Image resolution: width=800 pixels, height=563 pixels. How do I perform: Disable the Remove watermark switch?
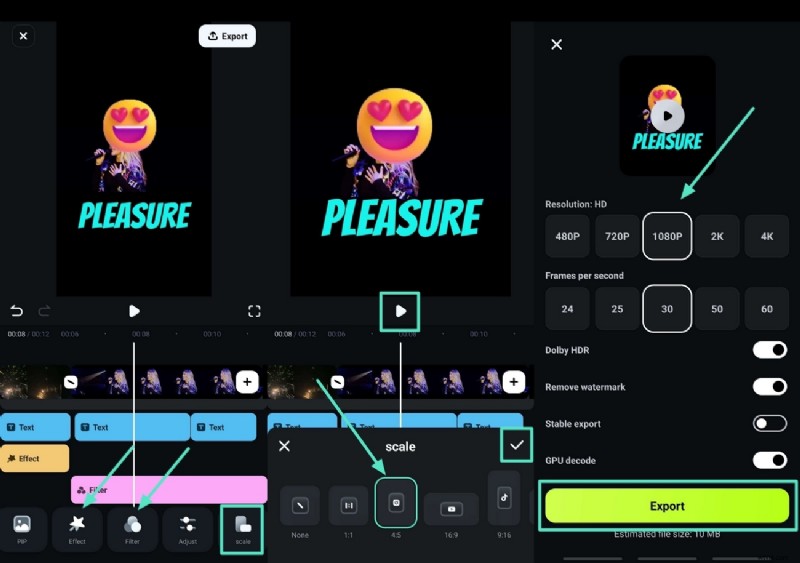[769, 386]
